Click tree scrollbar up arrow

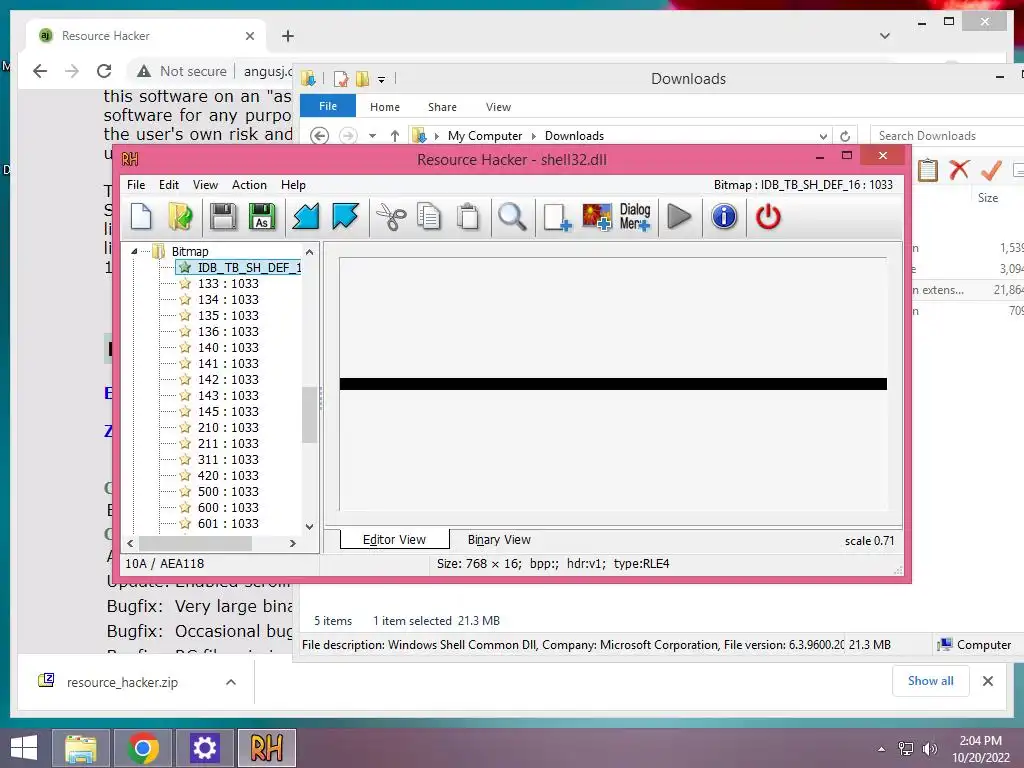pyautogui.click(x=310, y=252)
